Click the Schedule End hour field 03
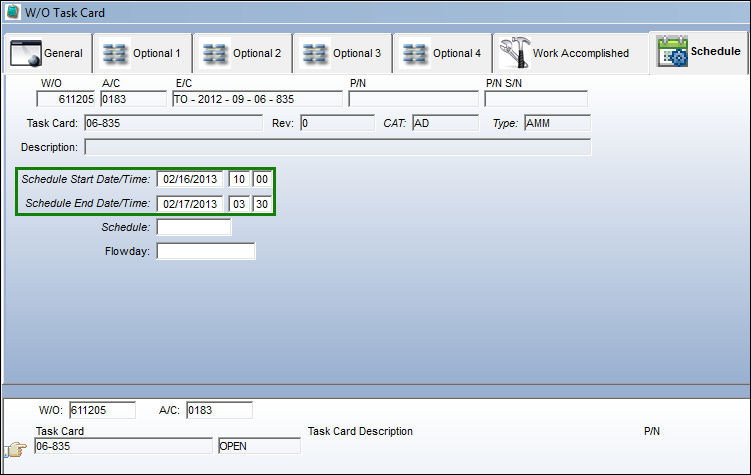The image size is (751, 475). (239, 204)
